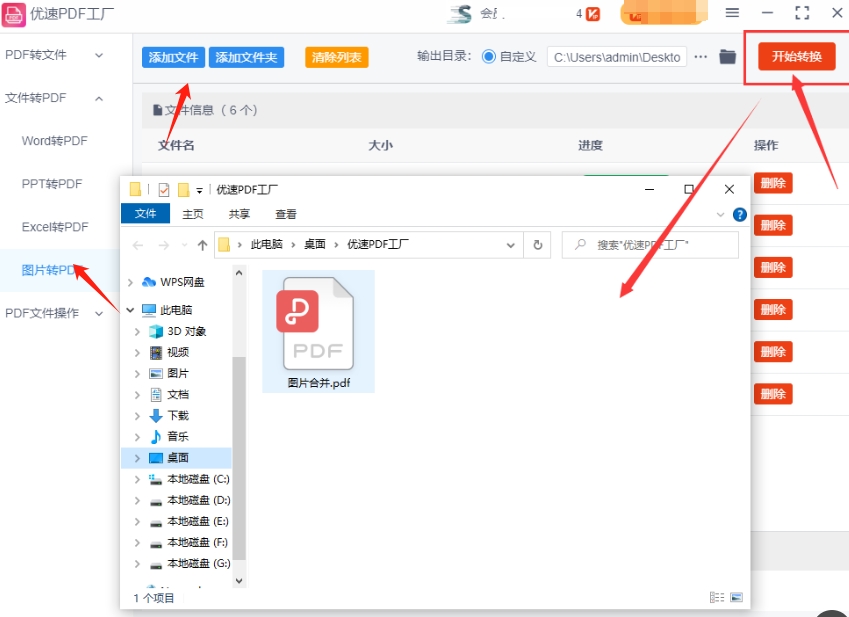
Task: Collapse the 文件转PDF sidebar section
Action: point(99,99)
